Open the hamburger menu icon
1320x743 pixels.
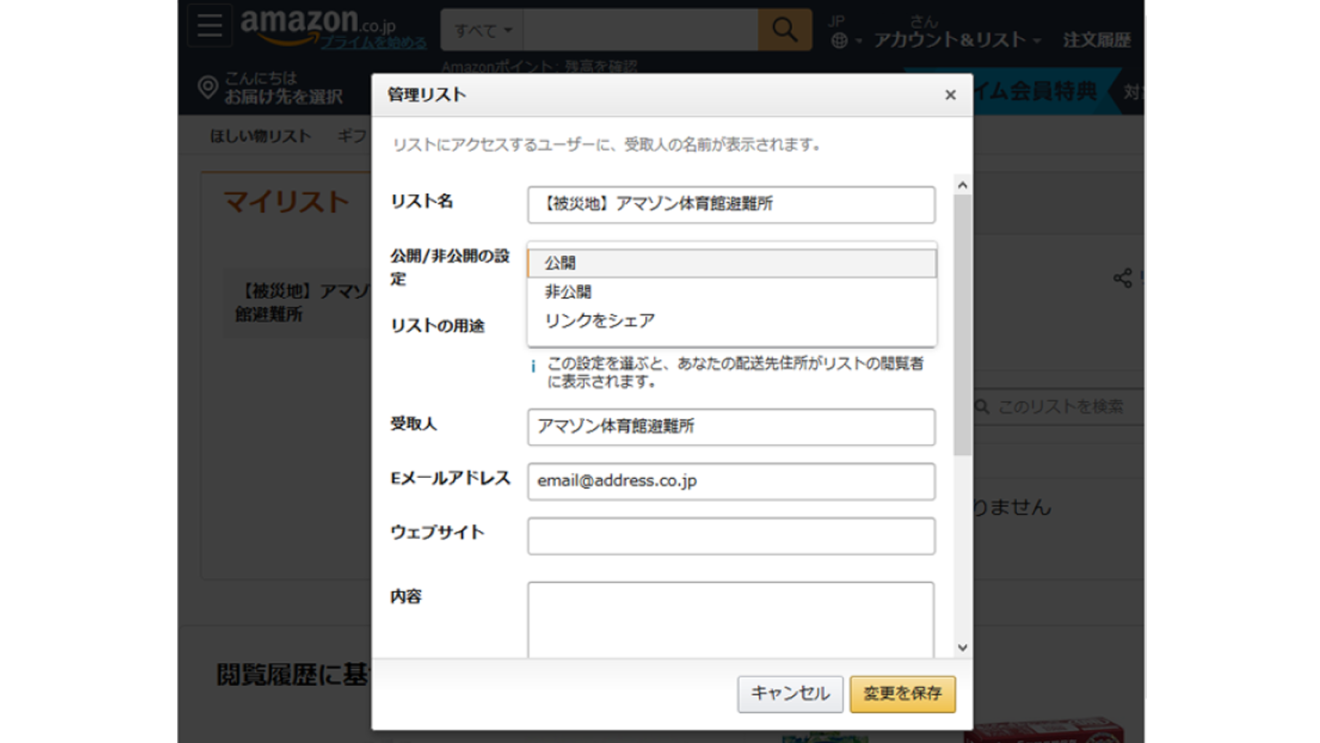click(209, 26)
